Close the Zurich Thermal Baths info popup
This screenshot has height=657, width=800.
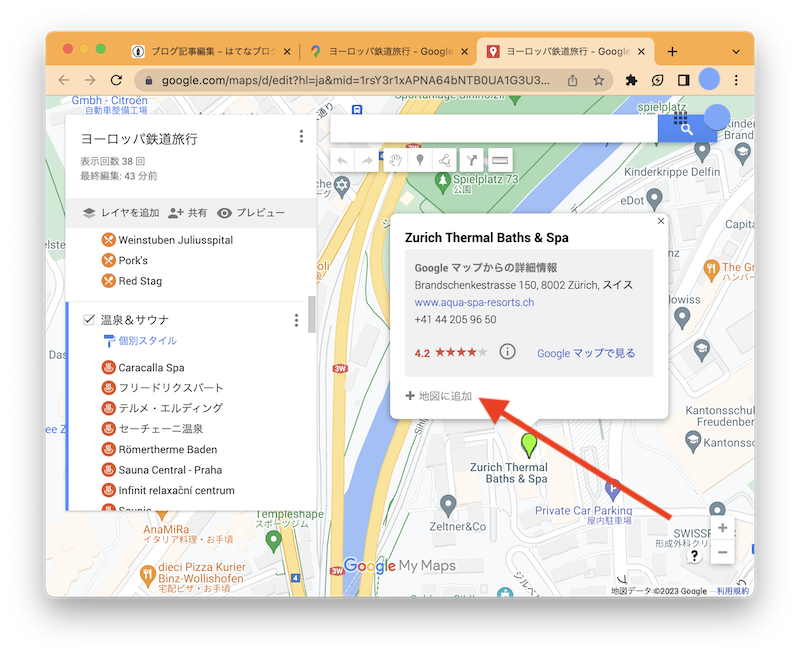point(661,221)
